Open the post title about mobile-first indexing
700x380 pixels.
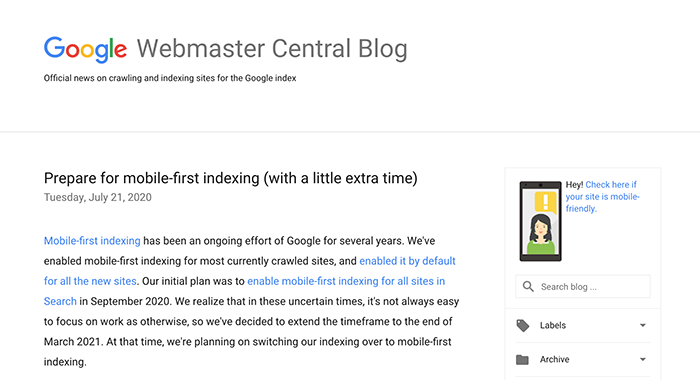click(230, 178)
